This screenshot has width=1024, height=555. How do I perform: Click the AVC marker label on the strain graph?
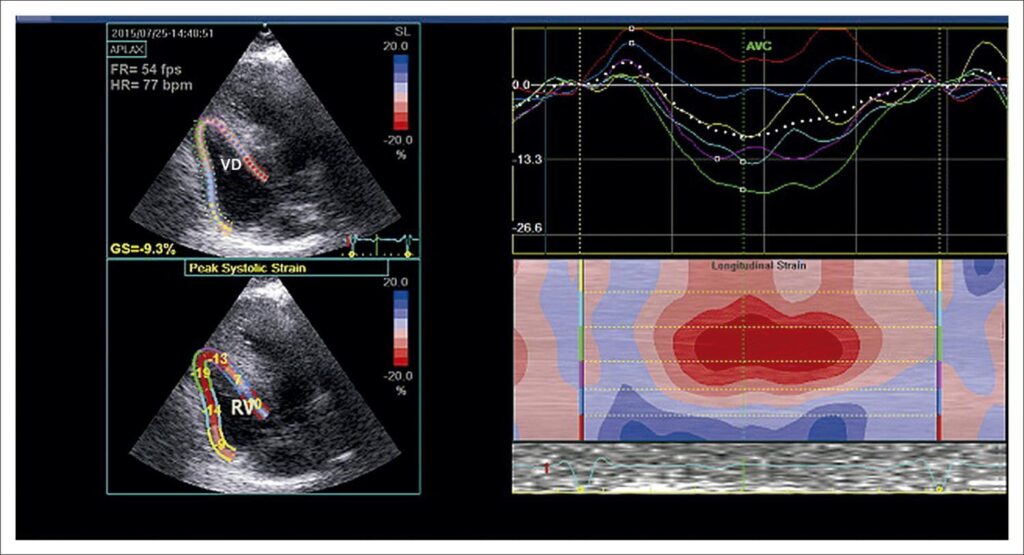coord(759,46)
